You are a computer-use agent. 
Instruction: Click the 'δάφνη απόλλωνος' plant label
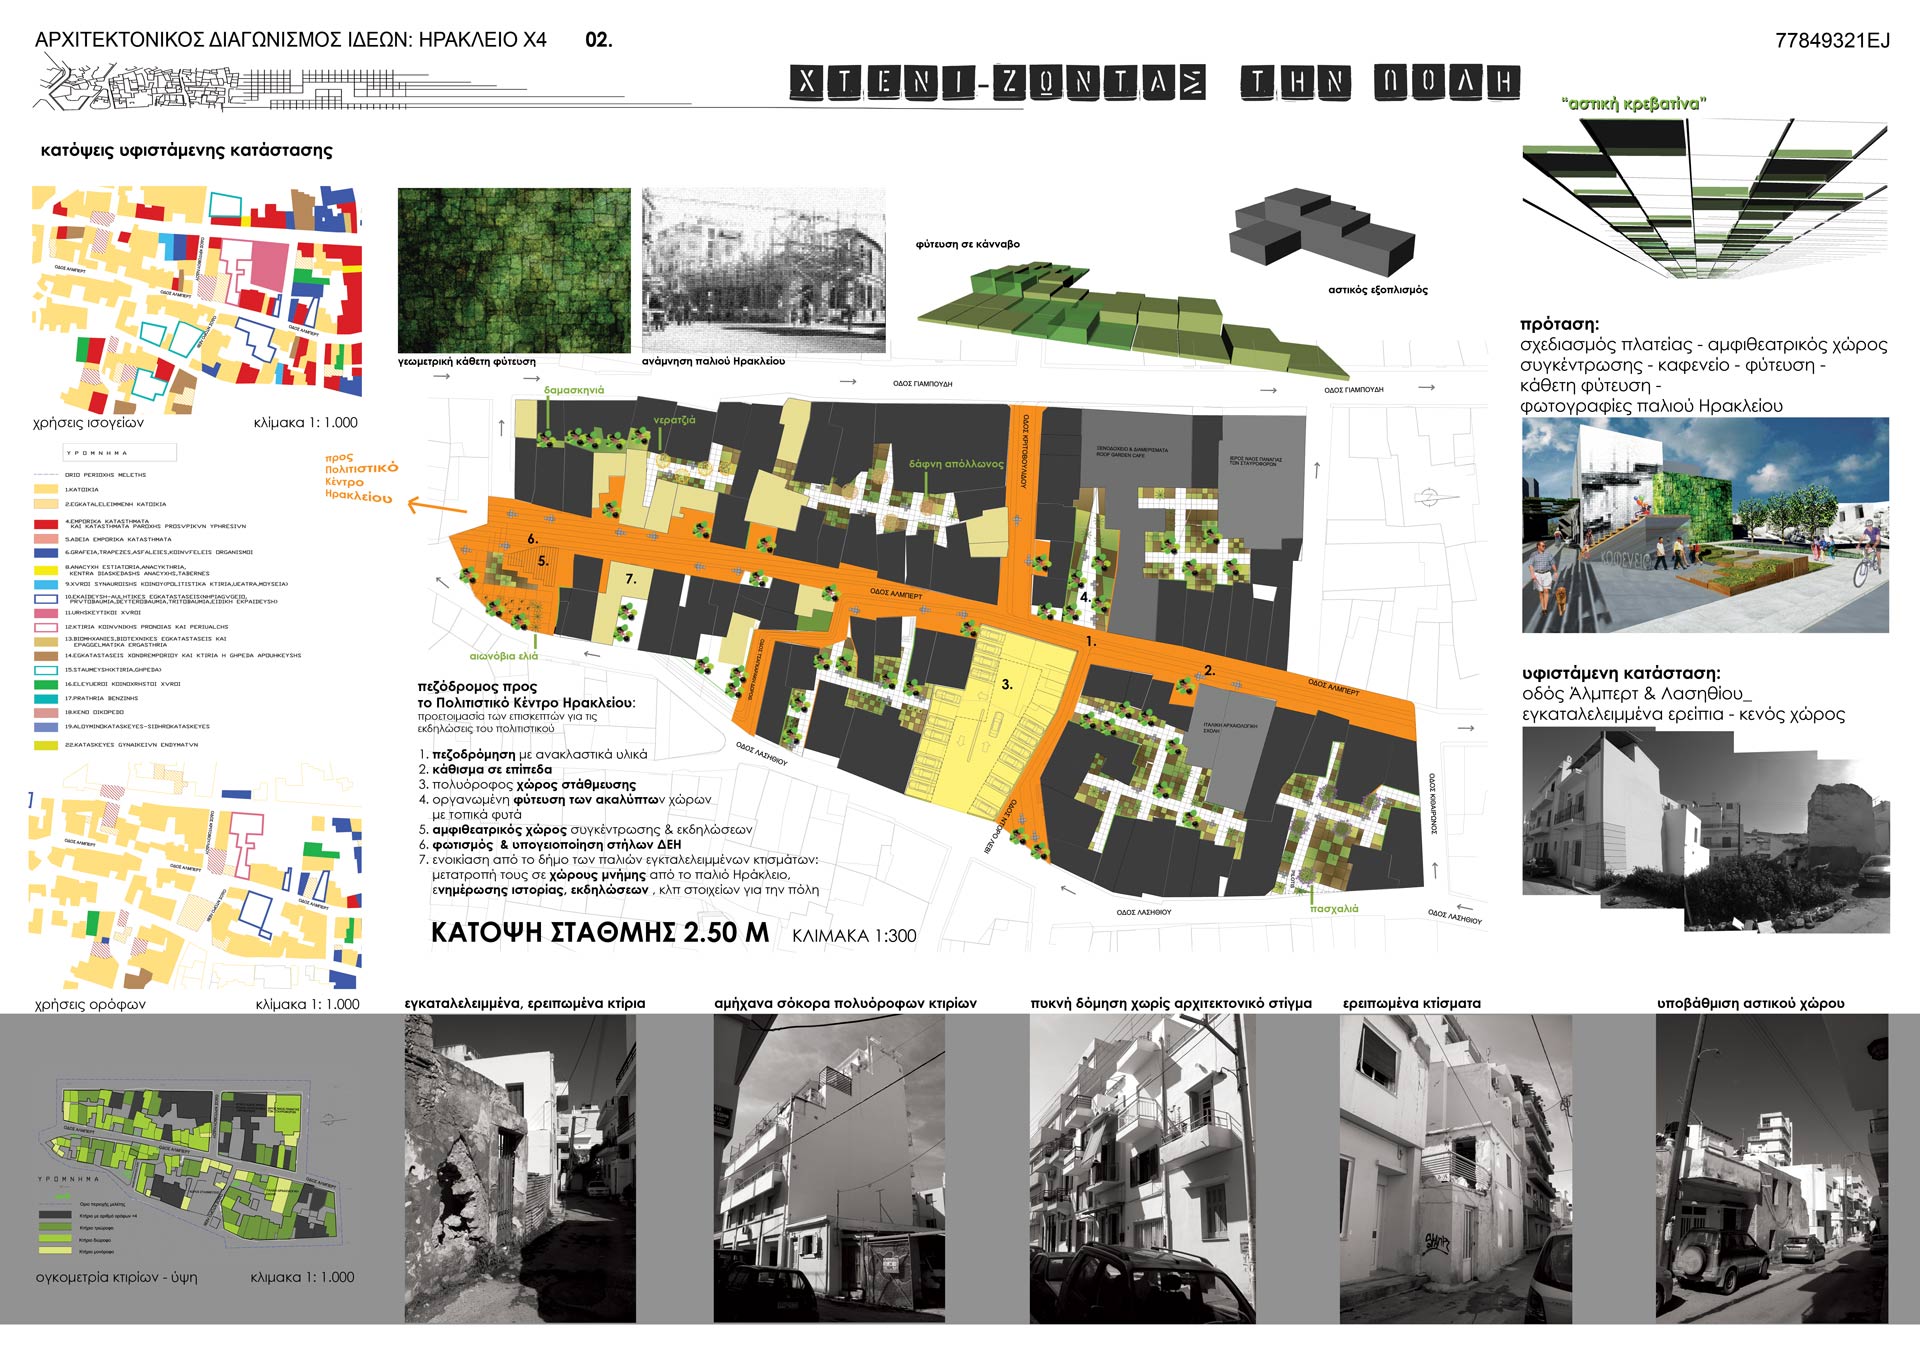[x=955, y=464]
